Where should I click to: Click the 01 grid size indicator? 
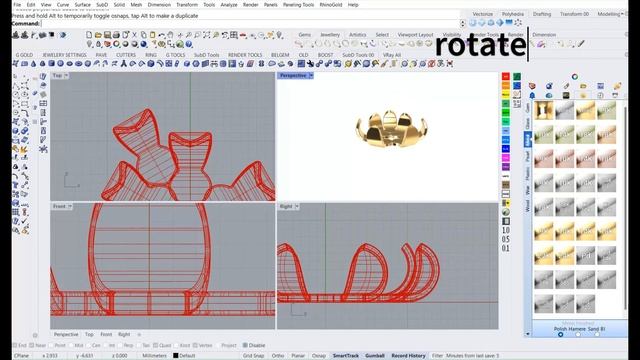coord(506,248)
